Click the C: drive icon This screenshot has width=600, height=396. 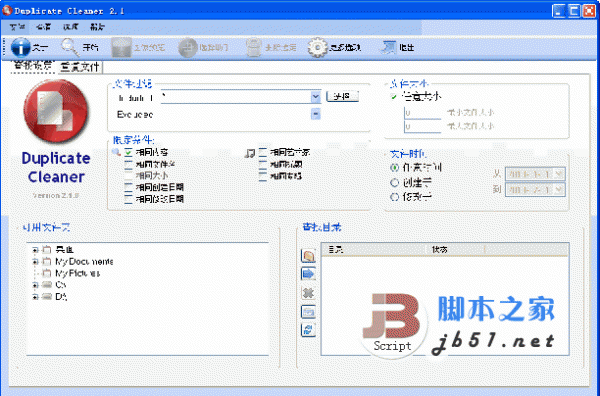[46, 285]
